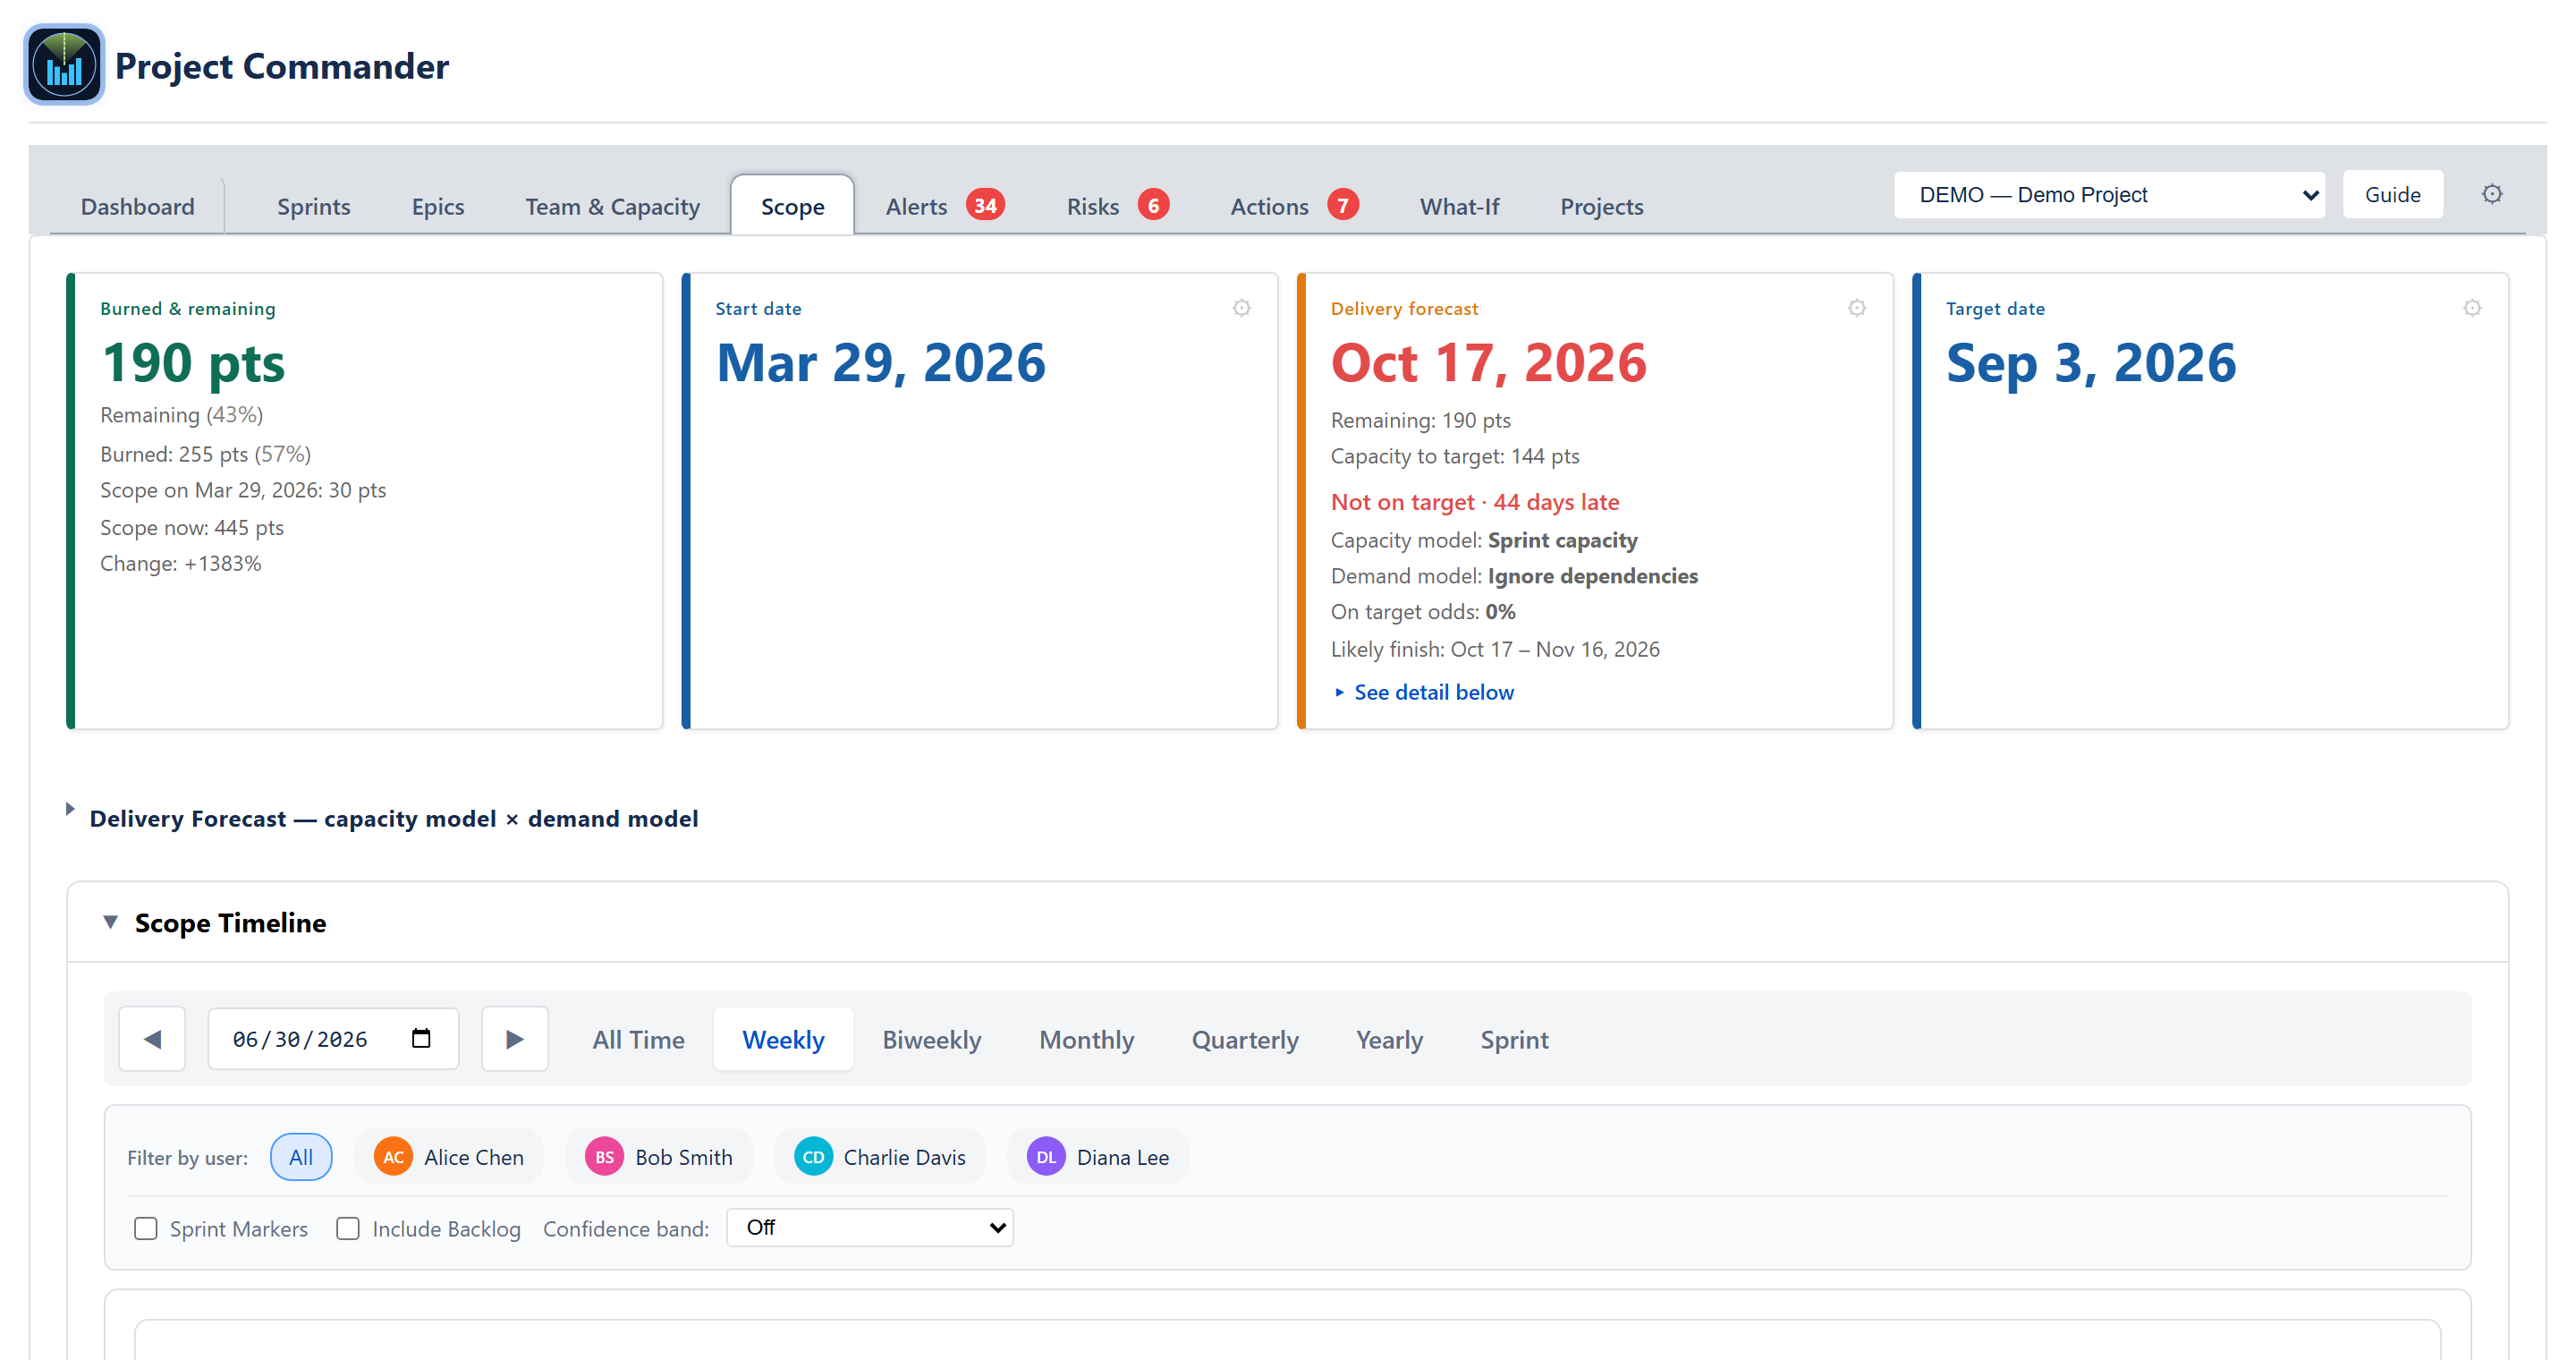Click Alice Chen's AC avatar
The image size is (2576, 1360).
click(393, 1157)
